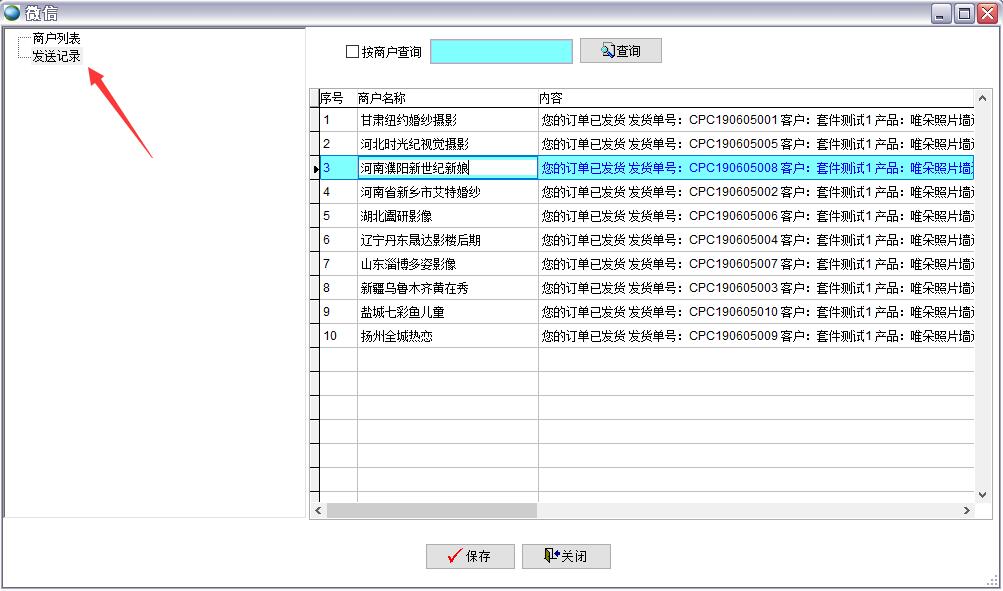Screen dimensions: 1003x591
Task: Click the WeChat globe icon in title bar
Action: (x=12, y=13)
